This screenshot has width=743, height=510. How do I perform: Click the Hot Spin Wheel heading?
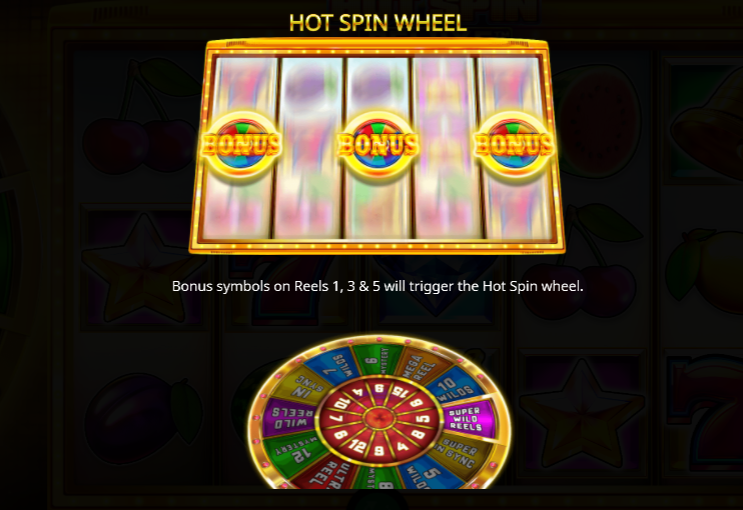point(378,22)
